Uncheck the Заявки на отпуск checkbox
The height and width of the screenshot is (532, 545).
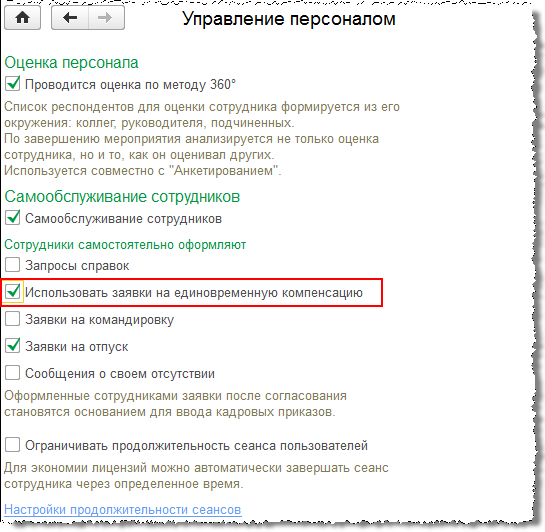(x=13, y=346)
